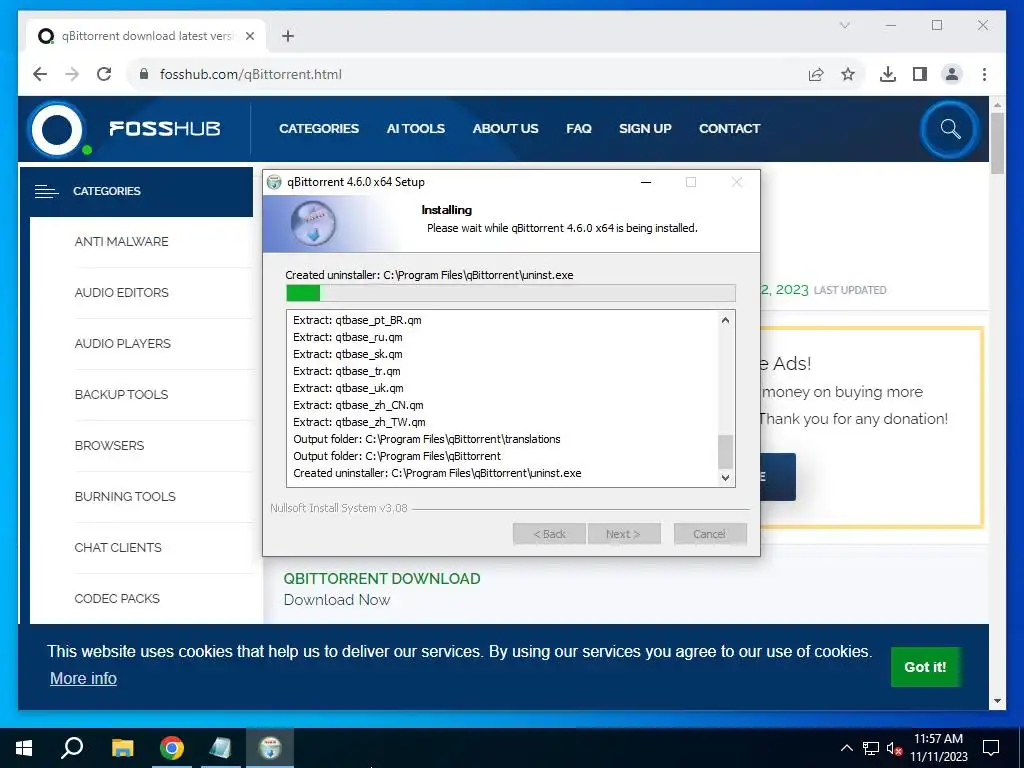
Task: Open File Explorer from taskbar
Action: [122, 748]
